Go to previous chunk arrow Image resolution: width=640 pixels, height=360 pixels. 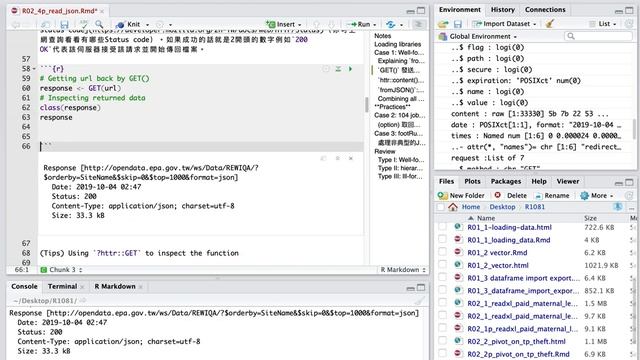pyautogui.click(x=316, y=24)
